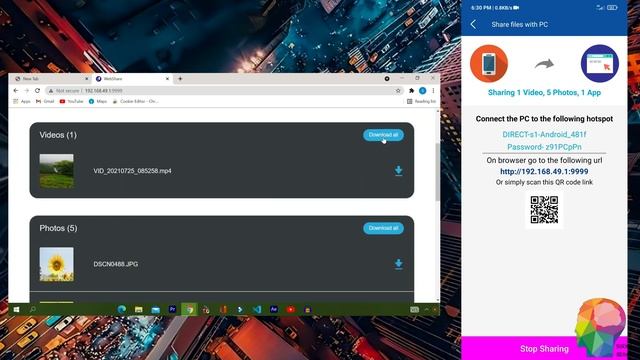The image size is (640, 360).
Task: Open the Apps bookmark shortcut
Action: pos(22,101)
